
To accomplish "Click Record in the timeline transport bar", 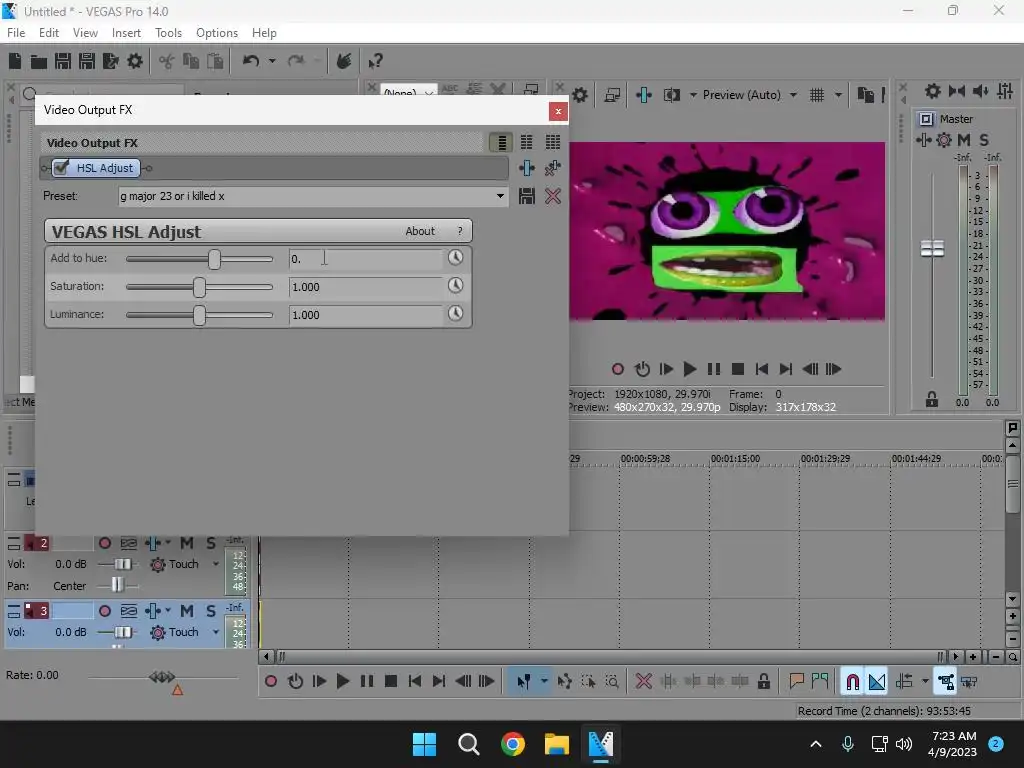I will tap(271, 682).
